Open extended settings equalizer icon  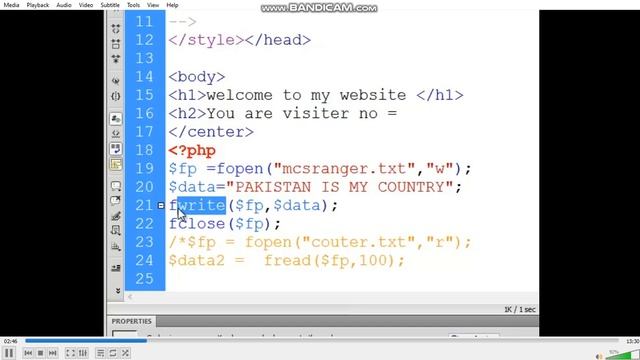pyautogui.click(x=83, y=353)
